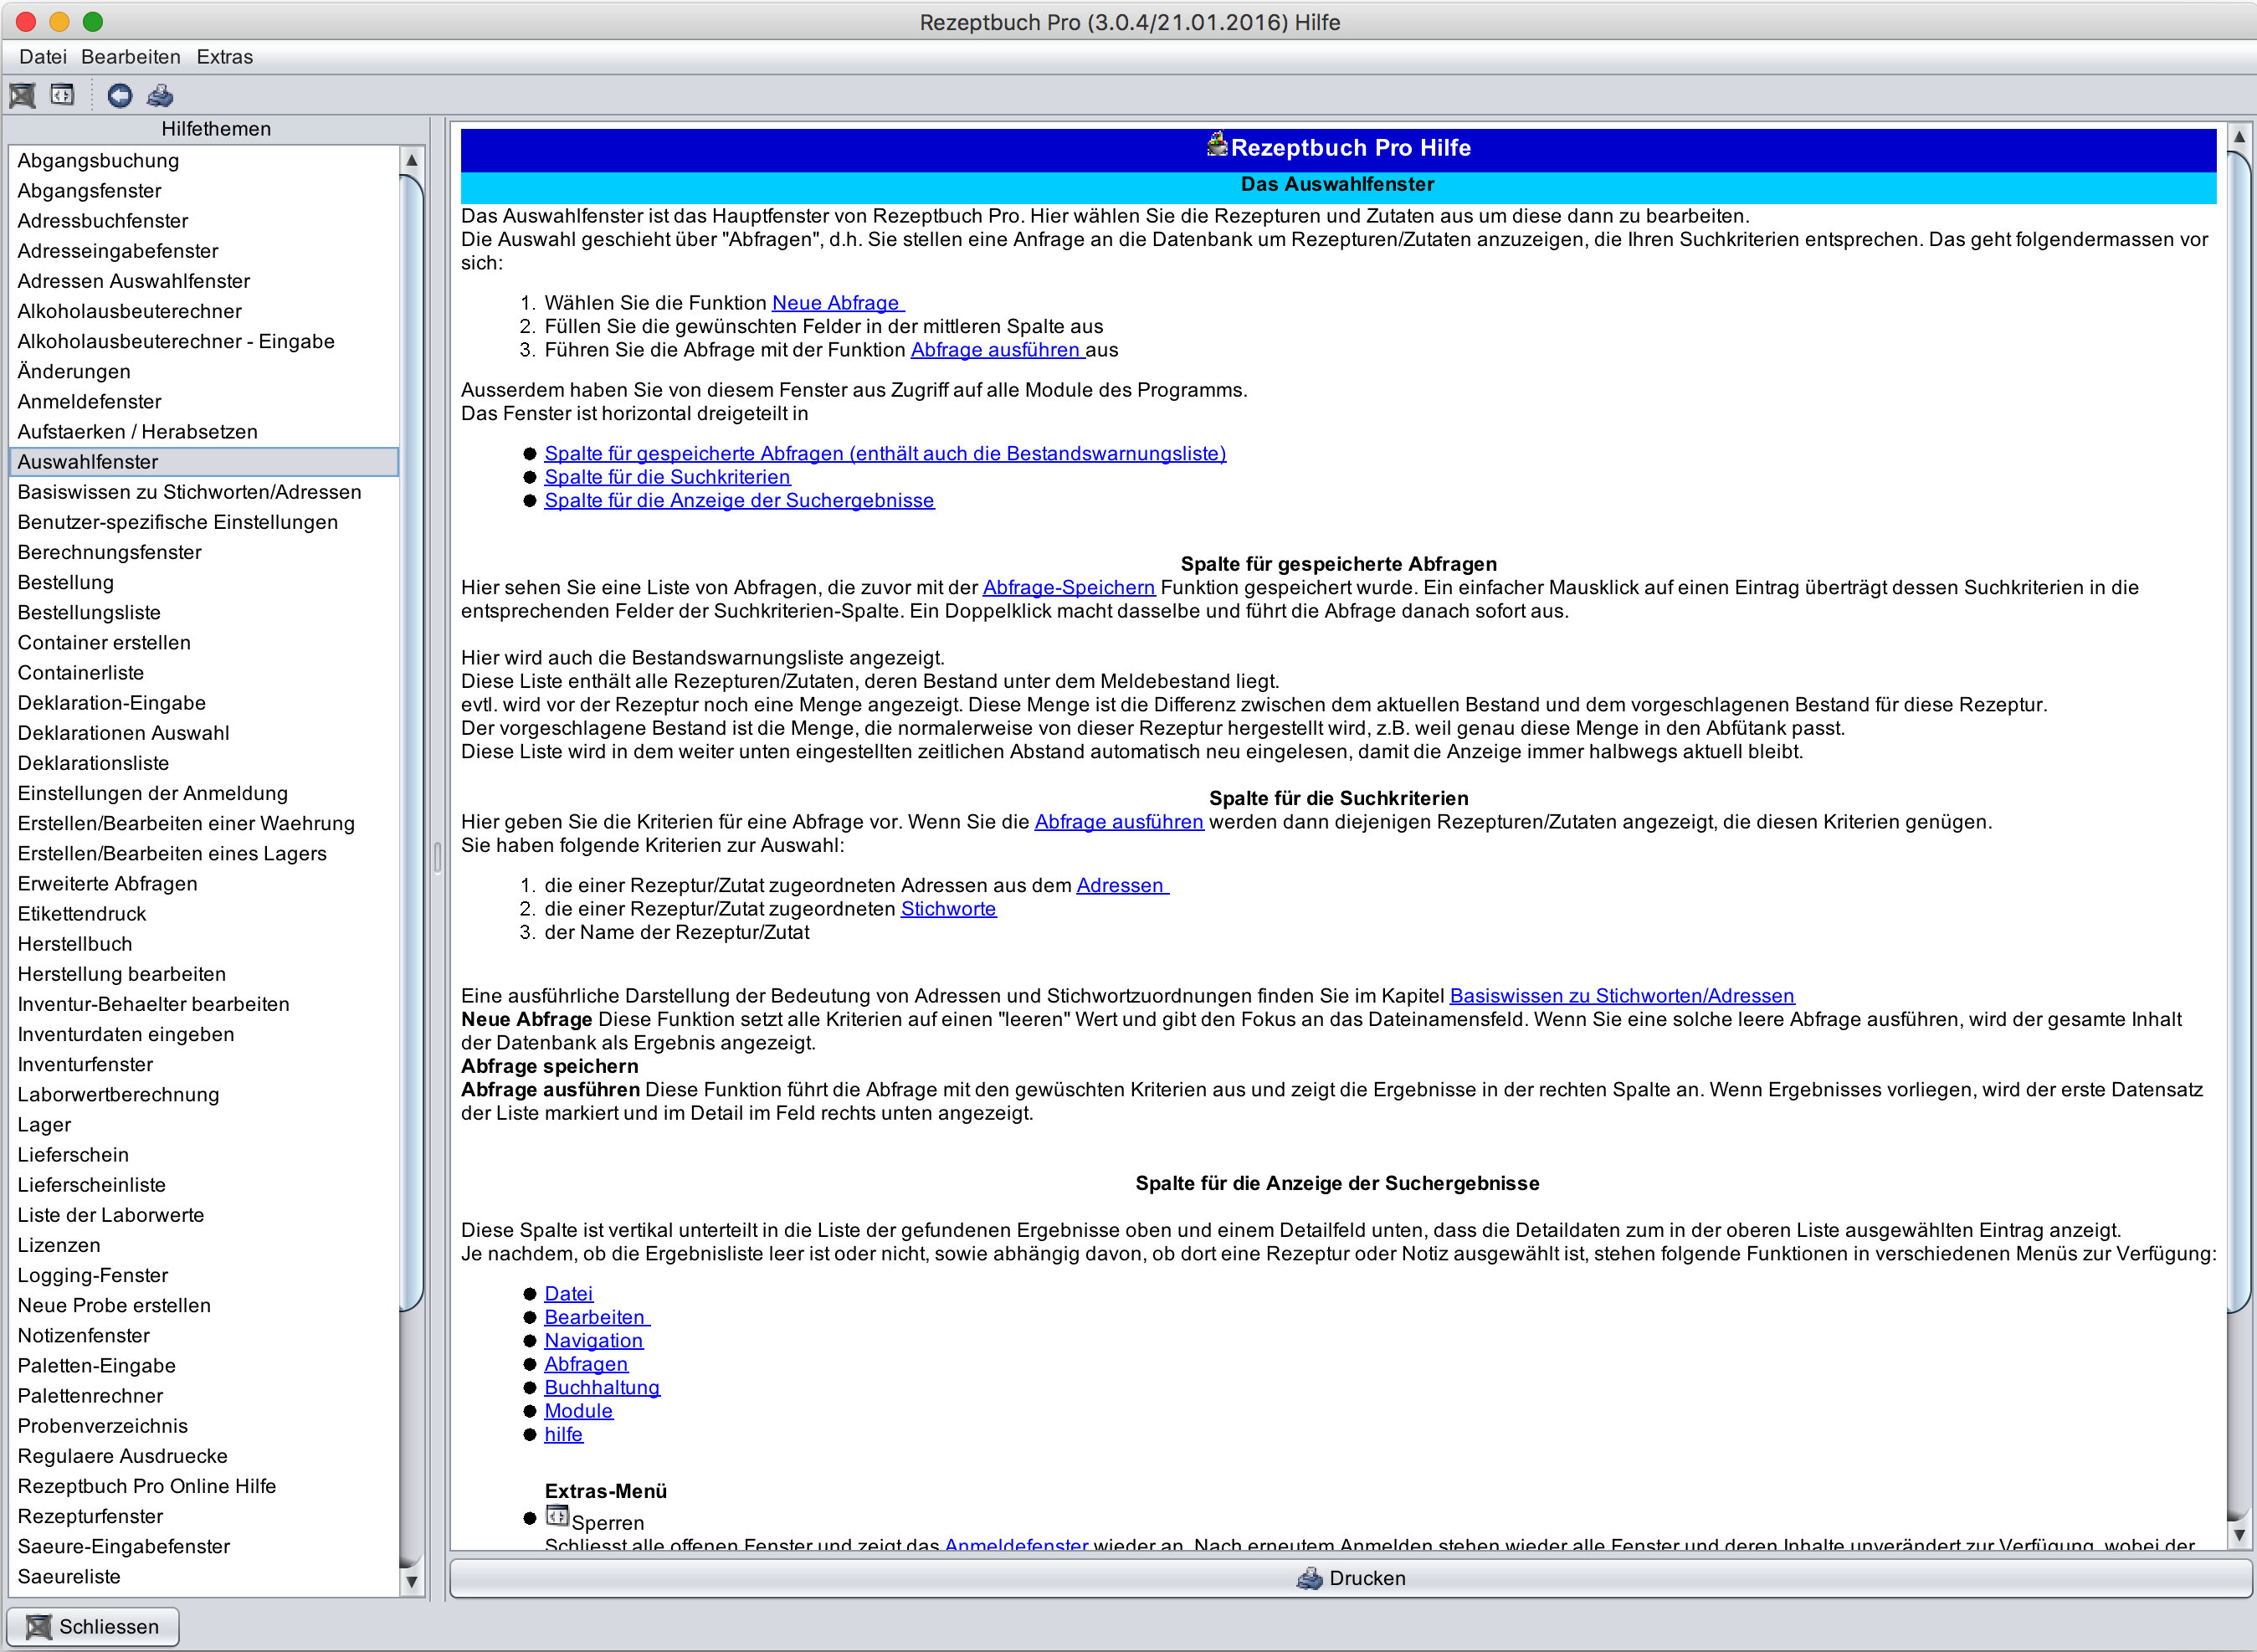Click the Sperren lock toolbar icon
Image resolution: width=2257 pixels, height=1652 pixels.
pos(63,96)
